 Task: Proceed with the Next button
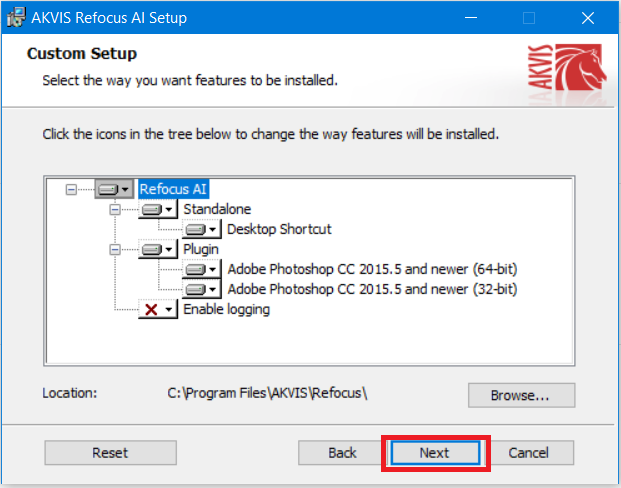pyautogui.click(x=435, y=452)
